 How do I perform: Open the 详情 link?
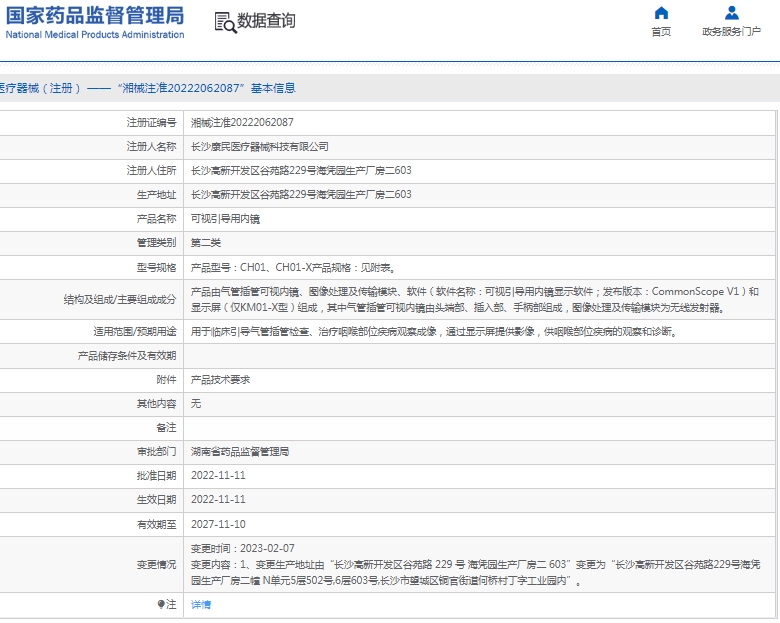(201, 605)
